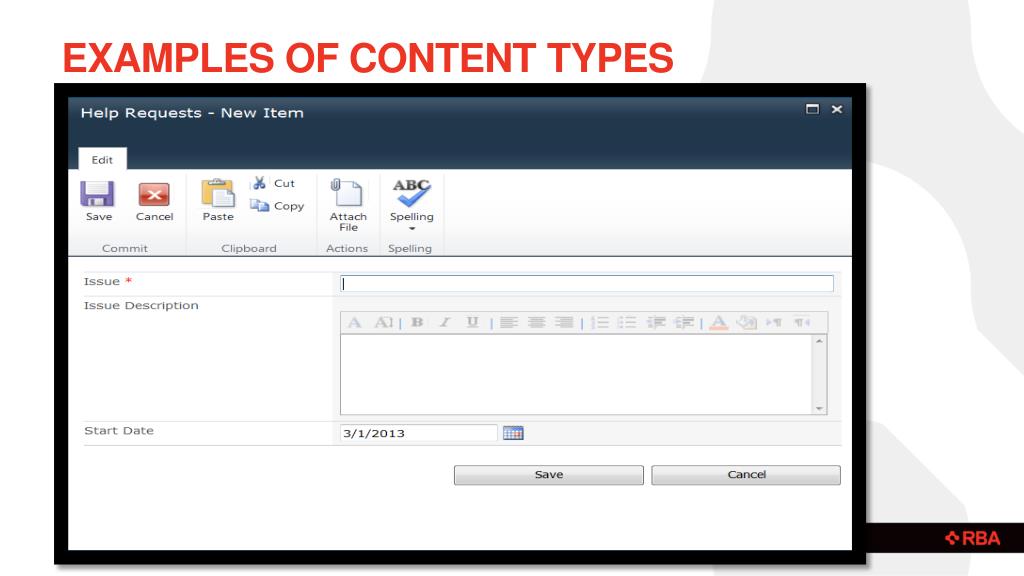Insert a numbered list

pyautogui.click(x=600, y=322)
